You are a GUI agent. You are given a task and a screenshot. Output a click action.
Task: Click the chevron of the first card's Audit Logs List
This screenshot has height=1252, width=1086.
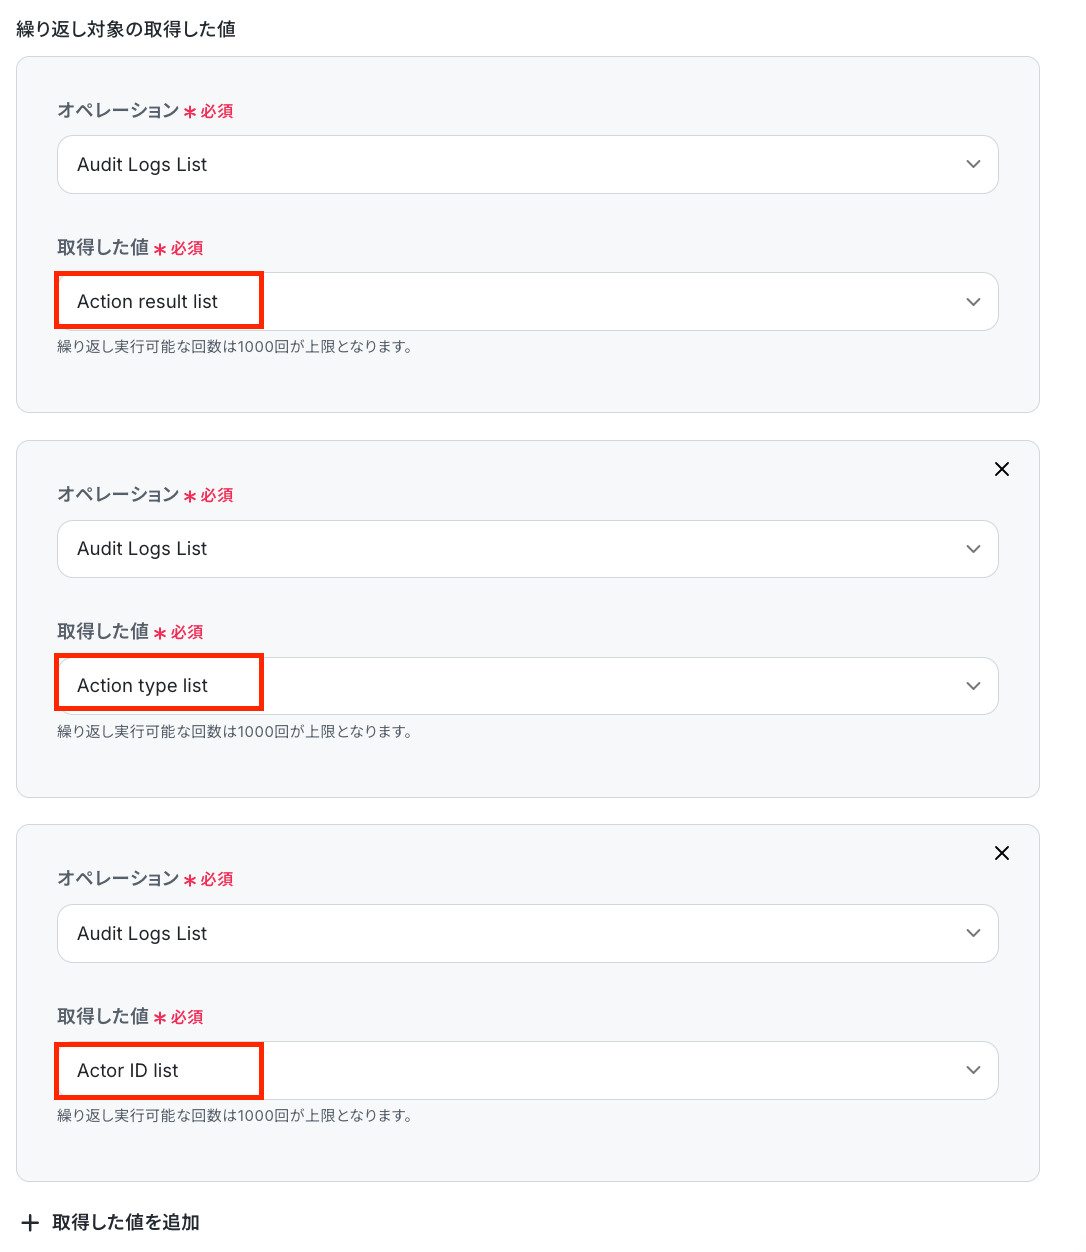pyautogui.click(x=973, y=164)
